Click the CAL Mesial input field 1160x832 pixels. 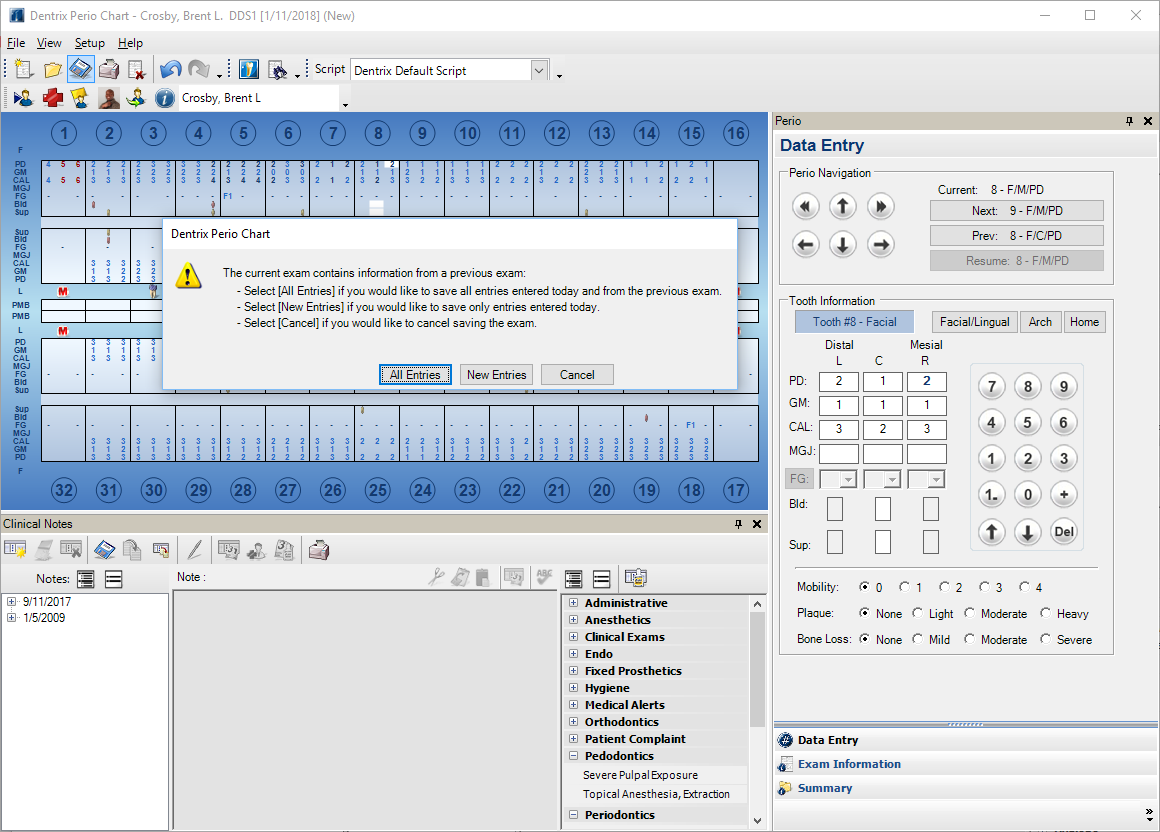[x=926, y=429]
